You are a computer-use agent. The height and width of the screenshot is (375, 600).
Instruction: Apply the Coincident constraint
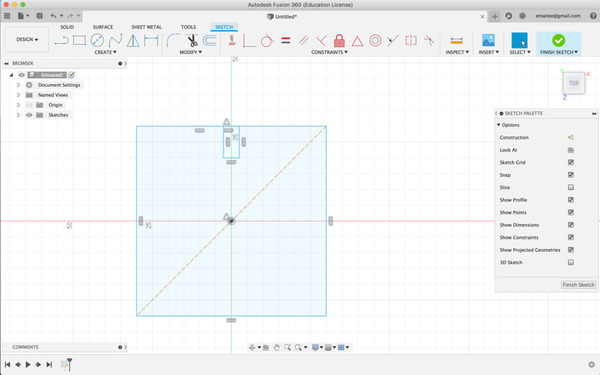(x=249, y=40)
